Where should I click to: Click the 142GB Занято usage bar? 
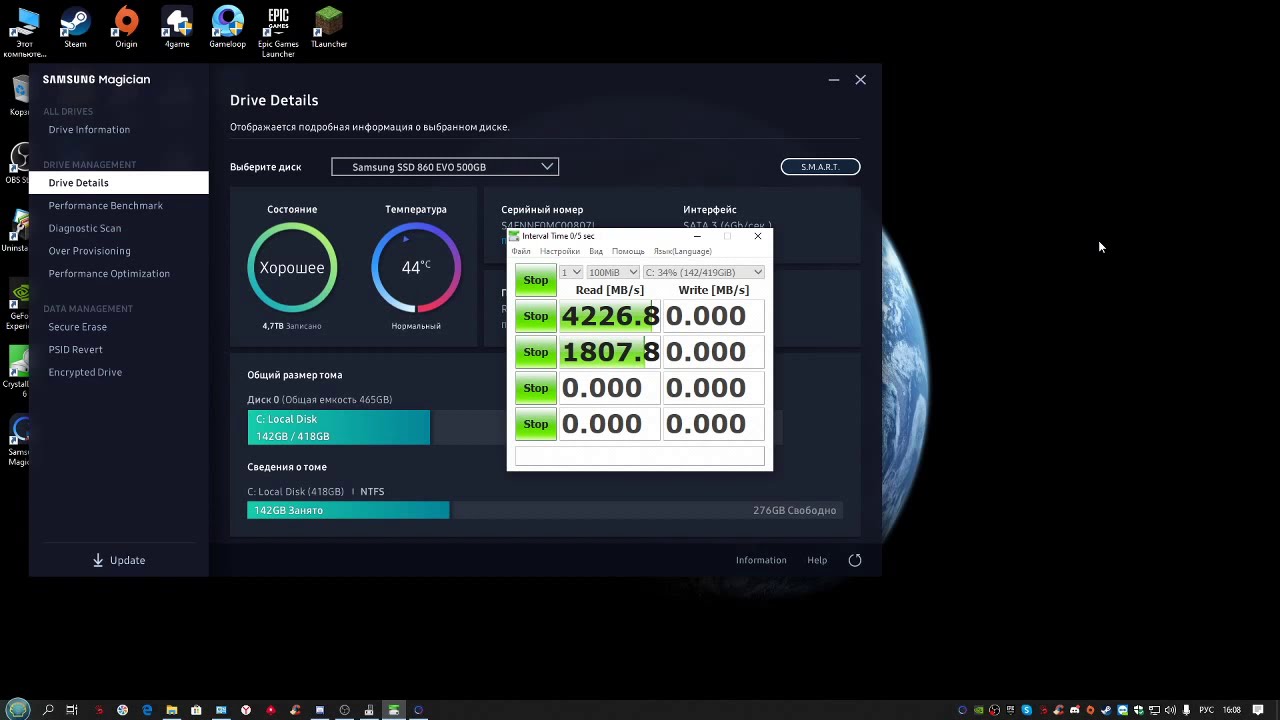[x=348, y=510]
